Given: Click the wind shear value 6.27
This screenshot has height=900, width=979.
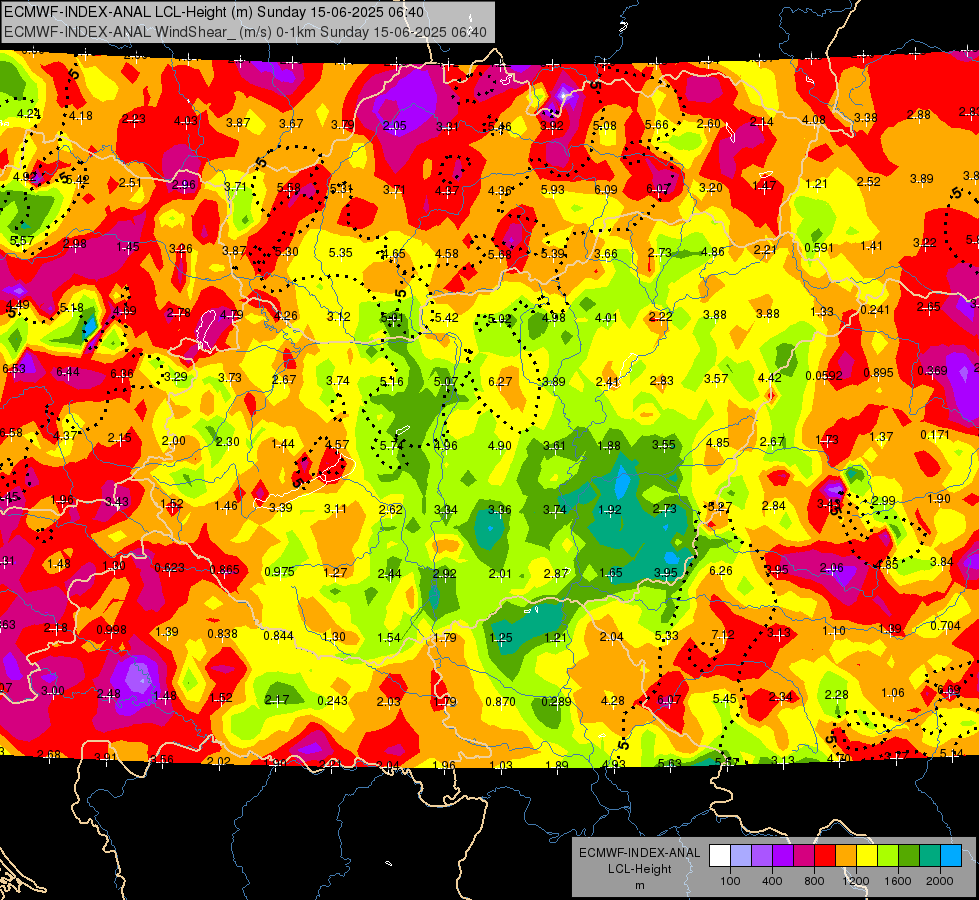Looking at the screenshot, I should 500,381.
